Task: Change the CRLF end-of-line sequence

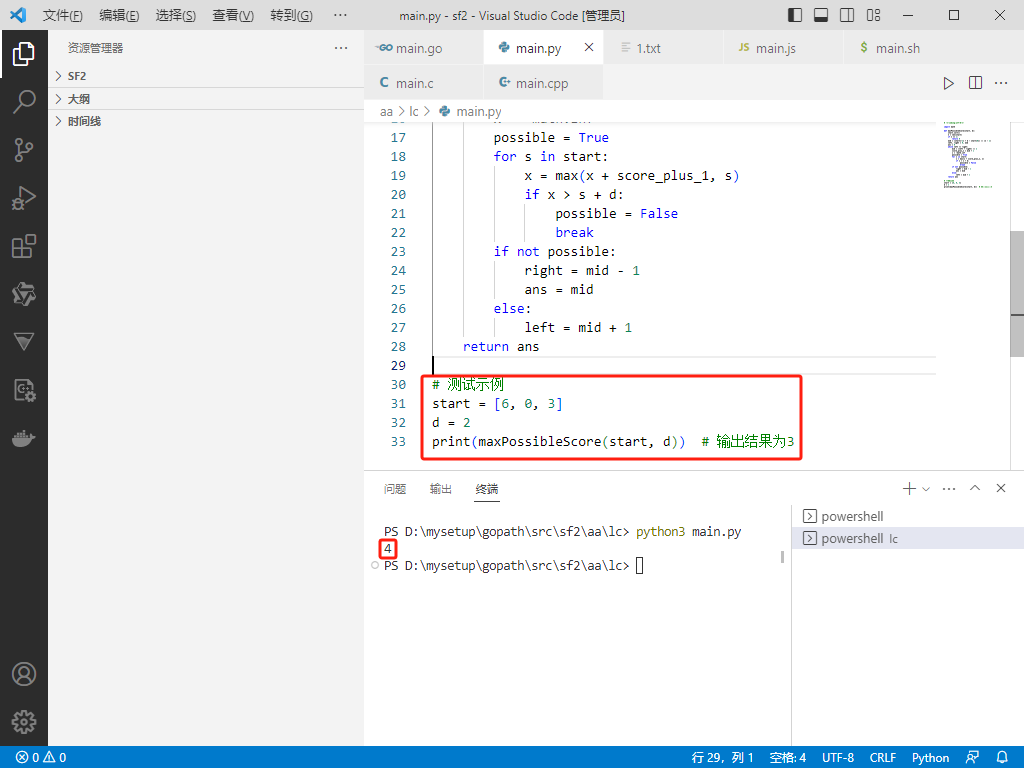Action: click(x=882, y=757)
